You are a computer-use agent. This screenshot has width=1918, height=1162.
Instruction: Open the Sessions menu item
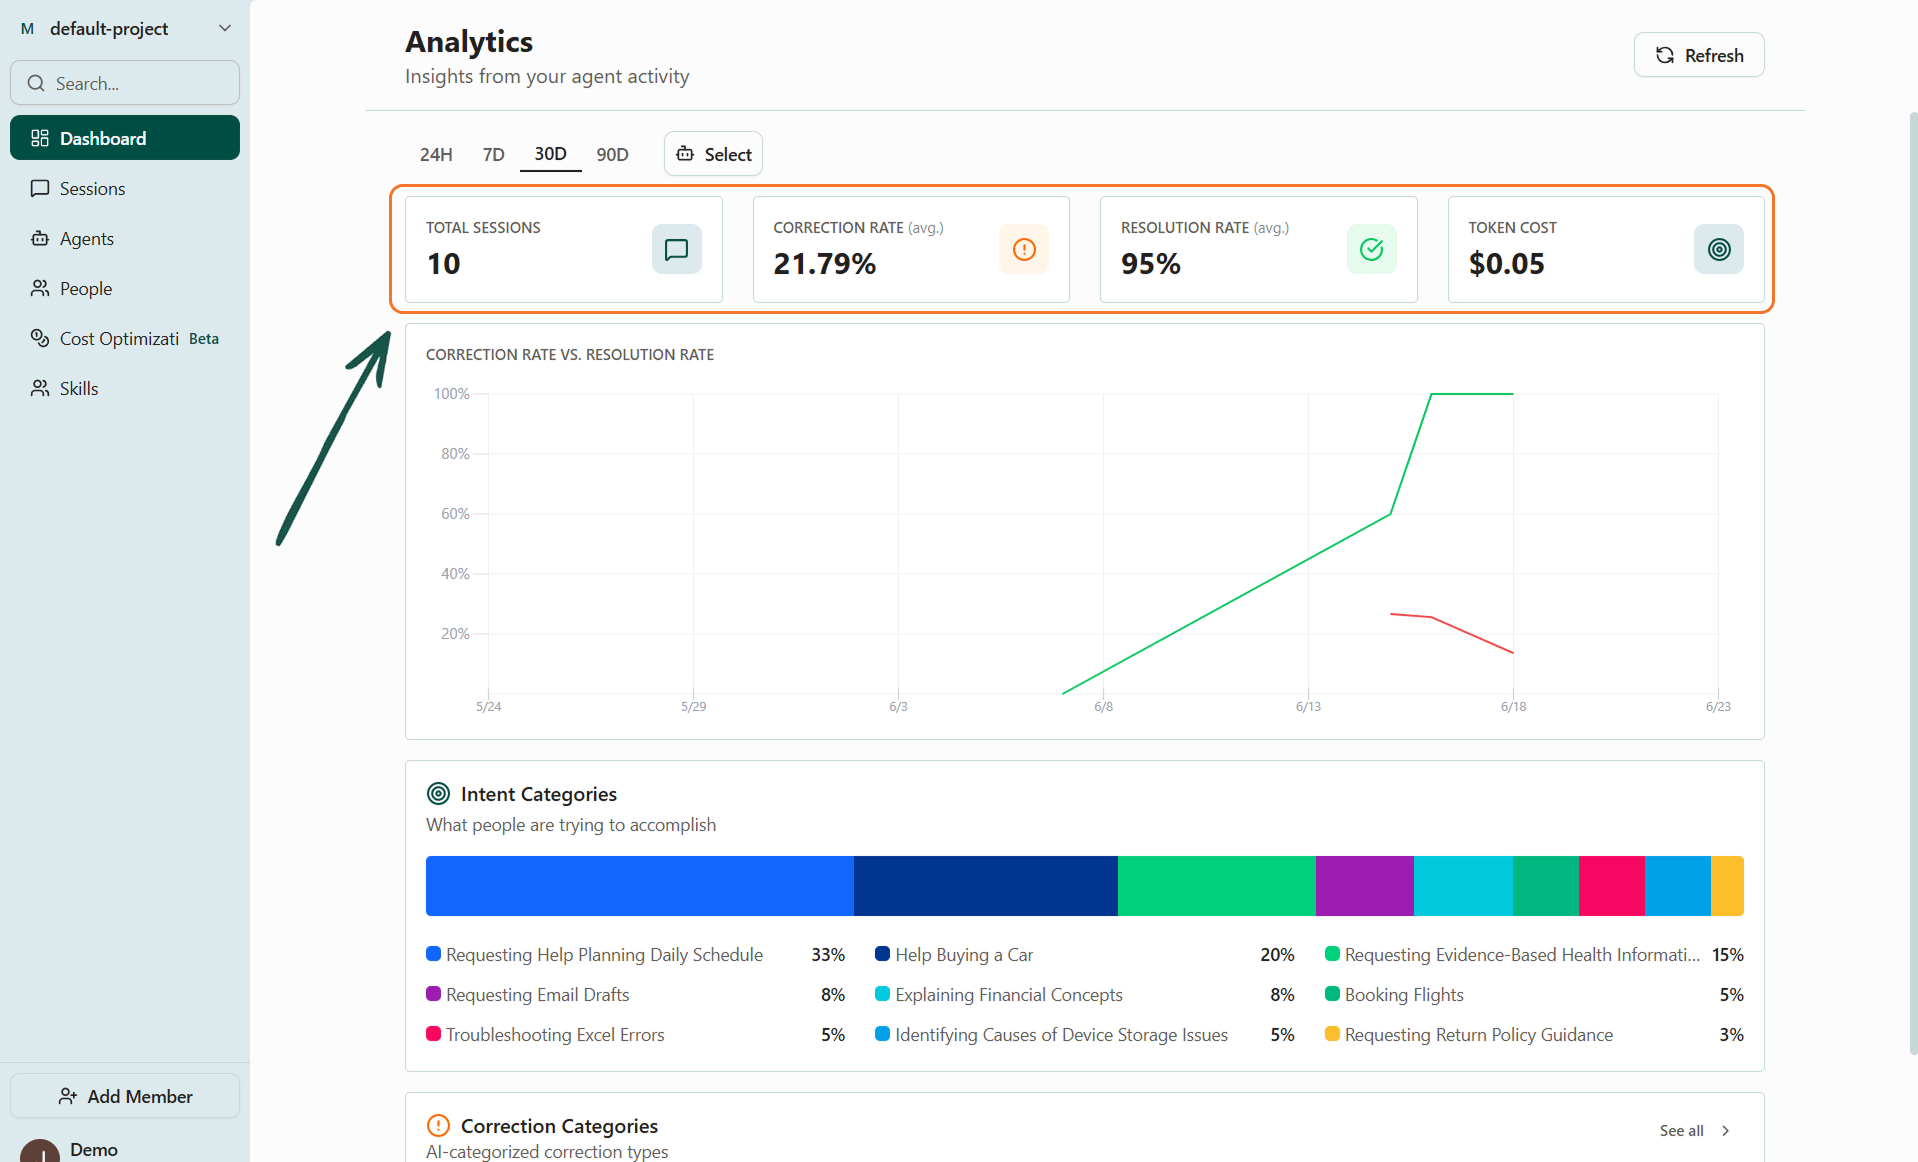click(125, 188)
